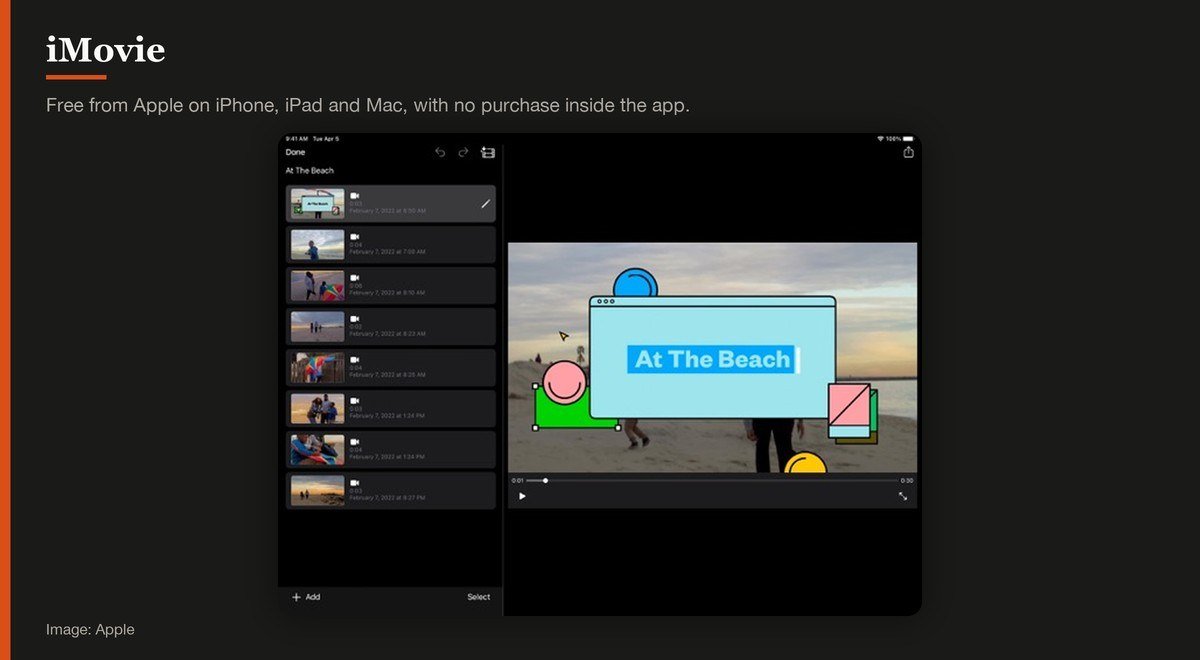
Task: Select the pink smiley face graphic in preview
Action: (564, 382)
